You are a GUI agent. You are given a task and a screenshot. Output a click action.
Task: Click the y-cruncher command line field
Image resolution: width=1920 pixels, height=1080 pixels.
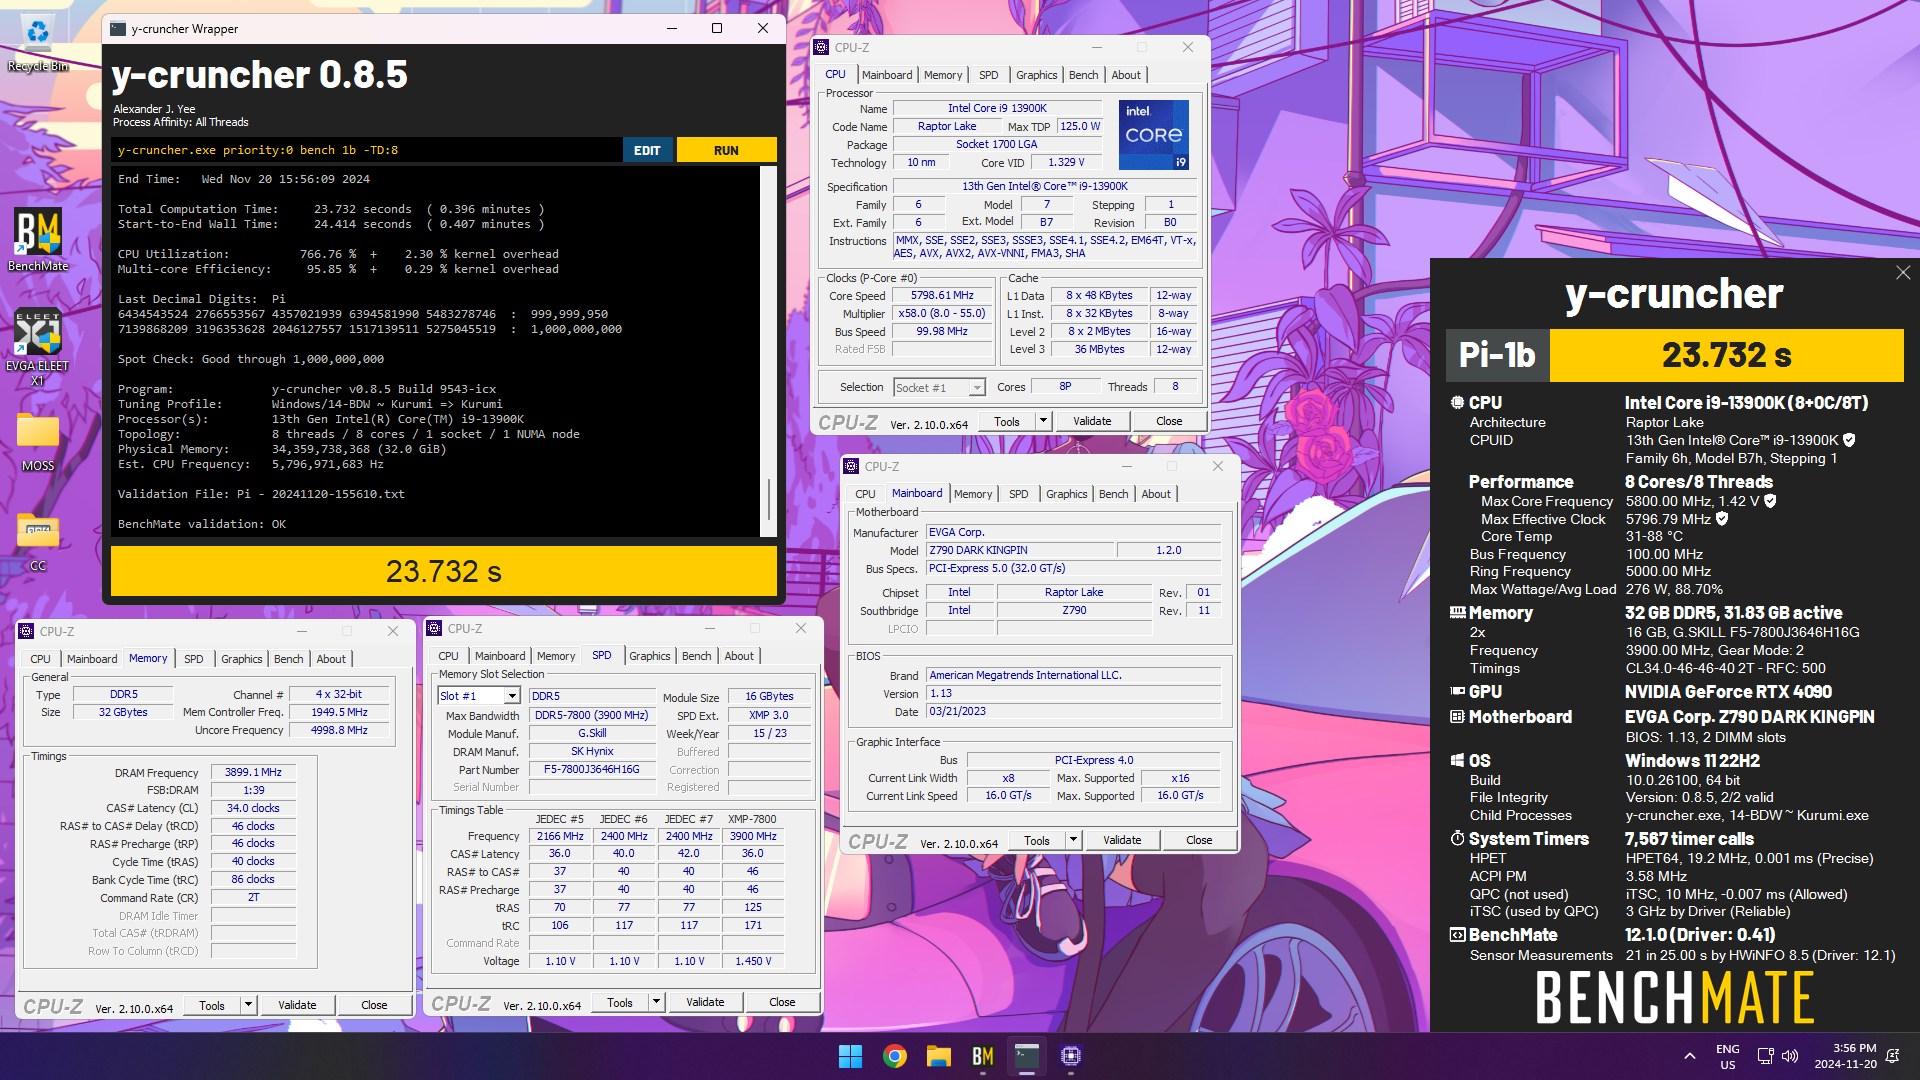(366, 150)
